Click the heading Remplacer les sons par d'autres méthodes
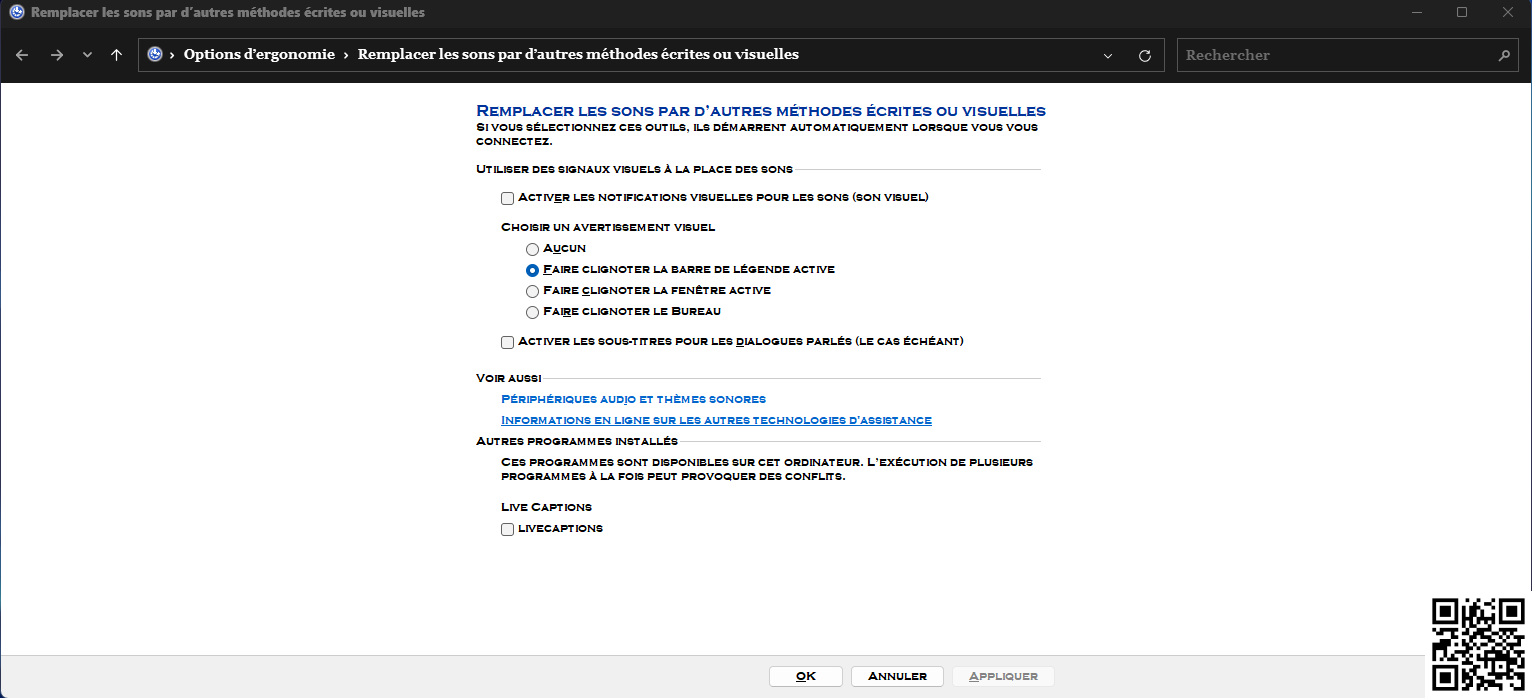Image resolution: width=1532 pixels, height=698 pixels. [761, 111]
